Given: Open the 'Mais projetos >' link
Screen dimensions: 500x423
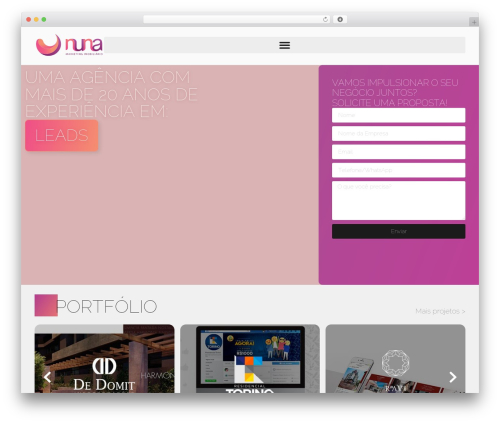Looking at the screenshot, I should pos(440,311).
